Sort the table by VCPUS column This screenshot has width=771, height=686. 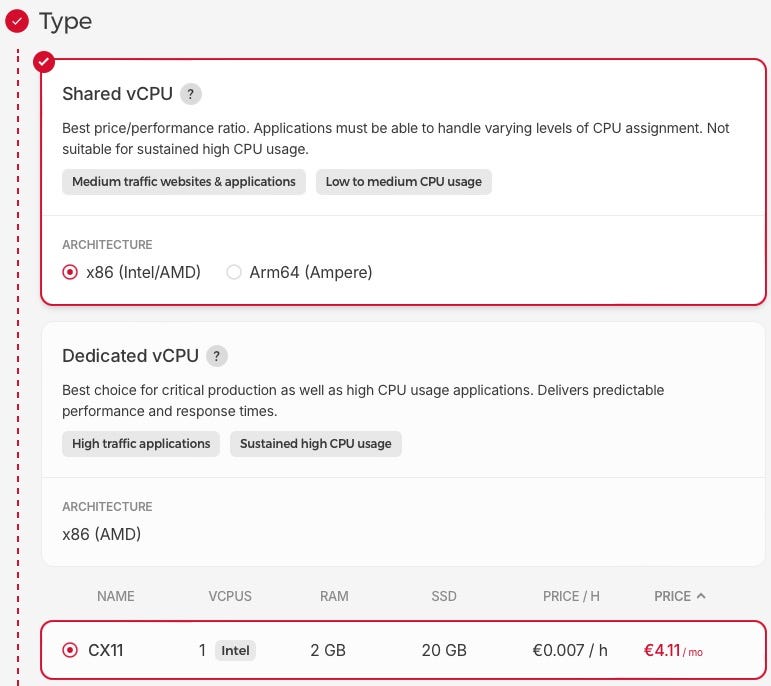tap(230, 596)
